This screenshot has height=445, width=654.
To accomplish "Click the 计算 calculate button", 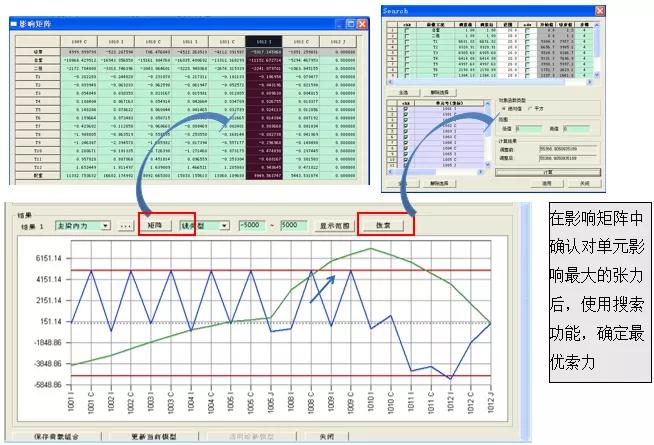I will (x=548, y=172).
